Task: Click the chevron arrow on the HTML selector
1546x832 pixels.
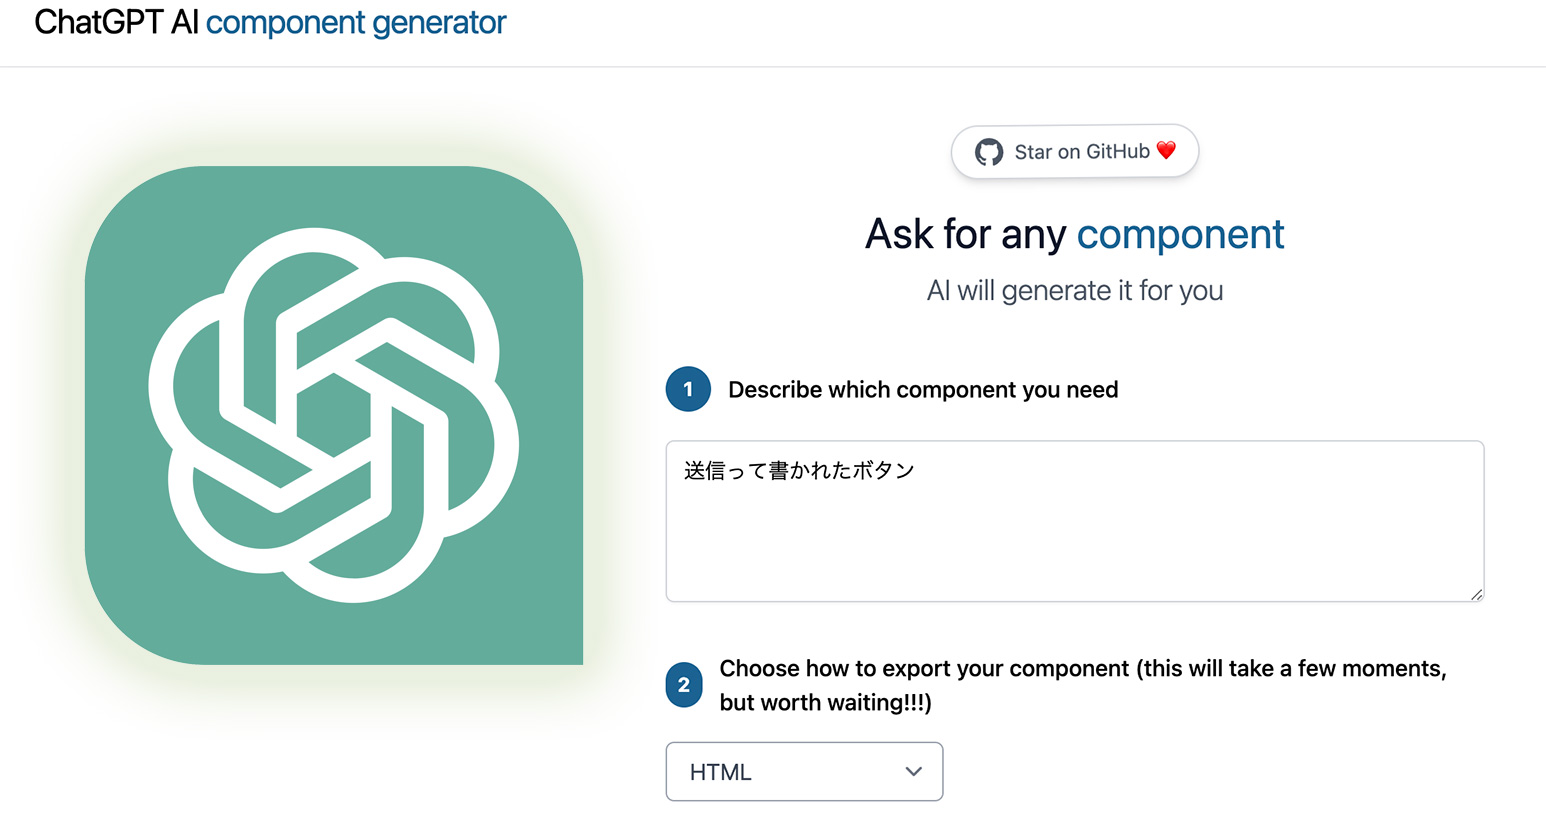Action: pyautogui.click(x=912, y=771)
